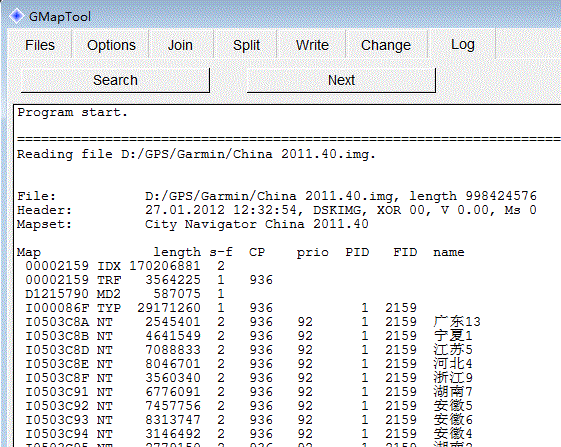The image size is (561, 447).
Task: Click the I0503C92 map row
Action: tap(249, 405)
